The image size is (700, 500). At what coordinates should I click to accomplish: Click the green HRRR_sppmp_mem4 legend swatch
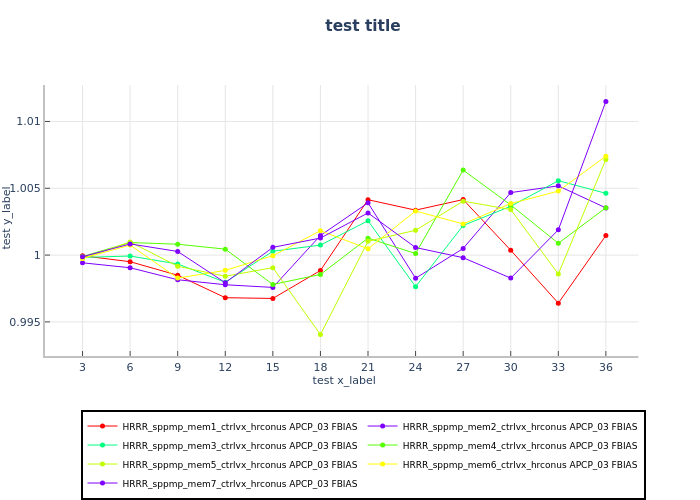[381, 445]
